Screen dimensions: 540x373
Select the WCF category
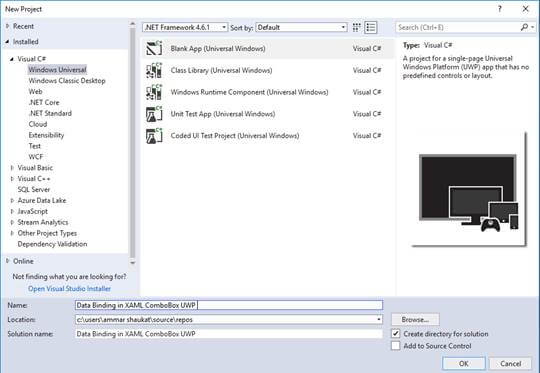[36, 157]
